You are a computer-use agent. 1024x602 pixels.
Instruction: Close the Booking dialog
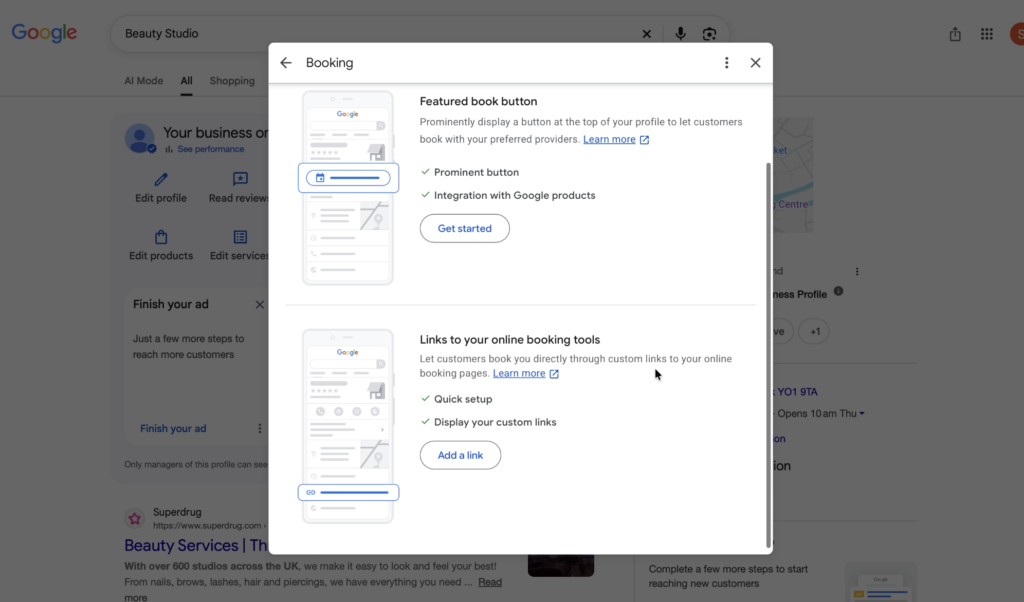click(755, 63)
